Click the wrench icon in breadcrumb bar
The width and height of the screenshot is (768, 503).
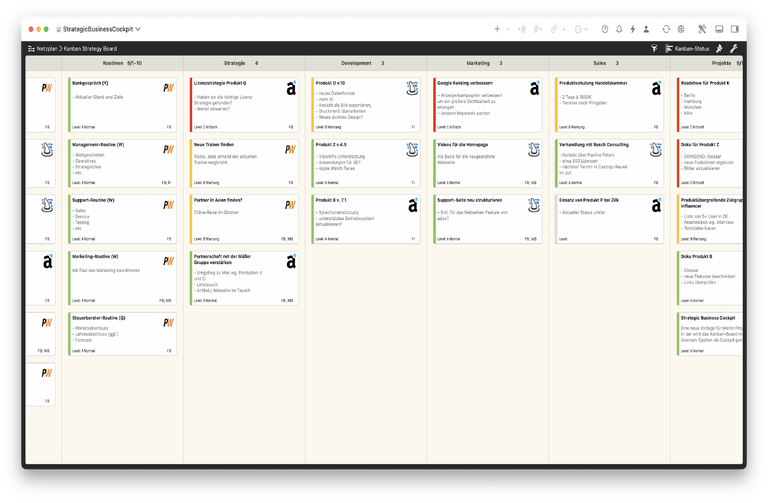[734, 48]
